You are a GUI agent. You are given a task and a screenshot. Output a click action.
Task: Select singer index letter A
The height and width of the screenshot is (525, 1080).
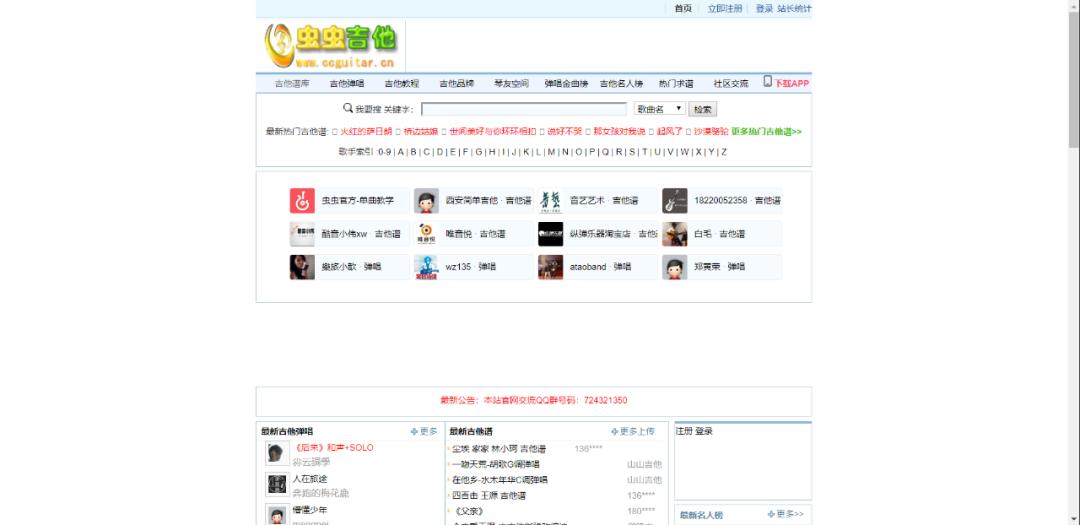[400, 152]
